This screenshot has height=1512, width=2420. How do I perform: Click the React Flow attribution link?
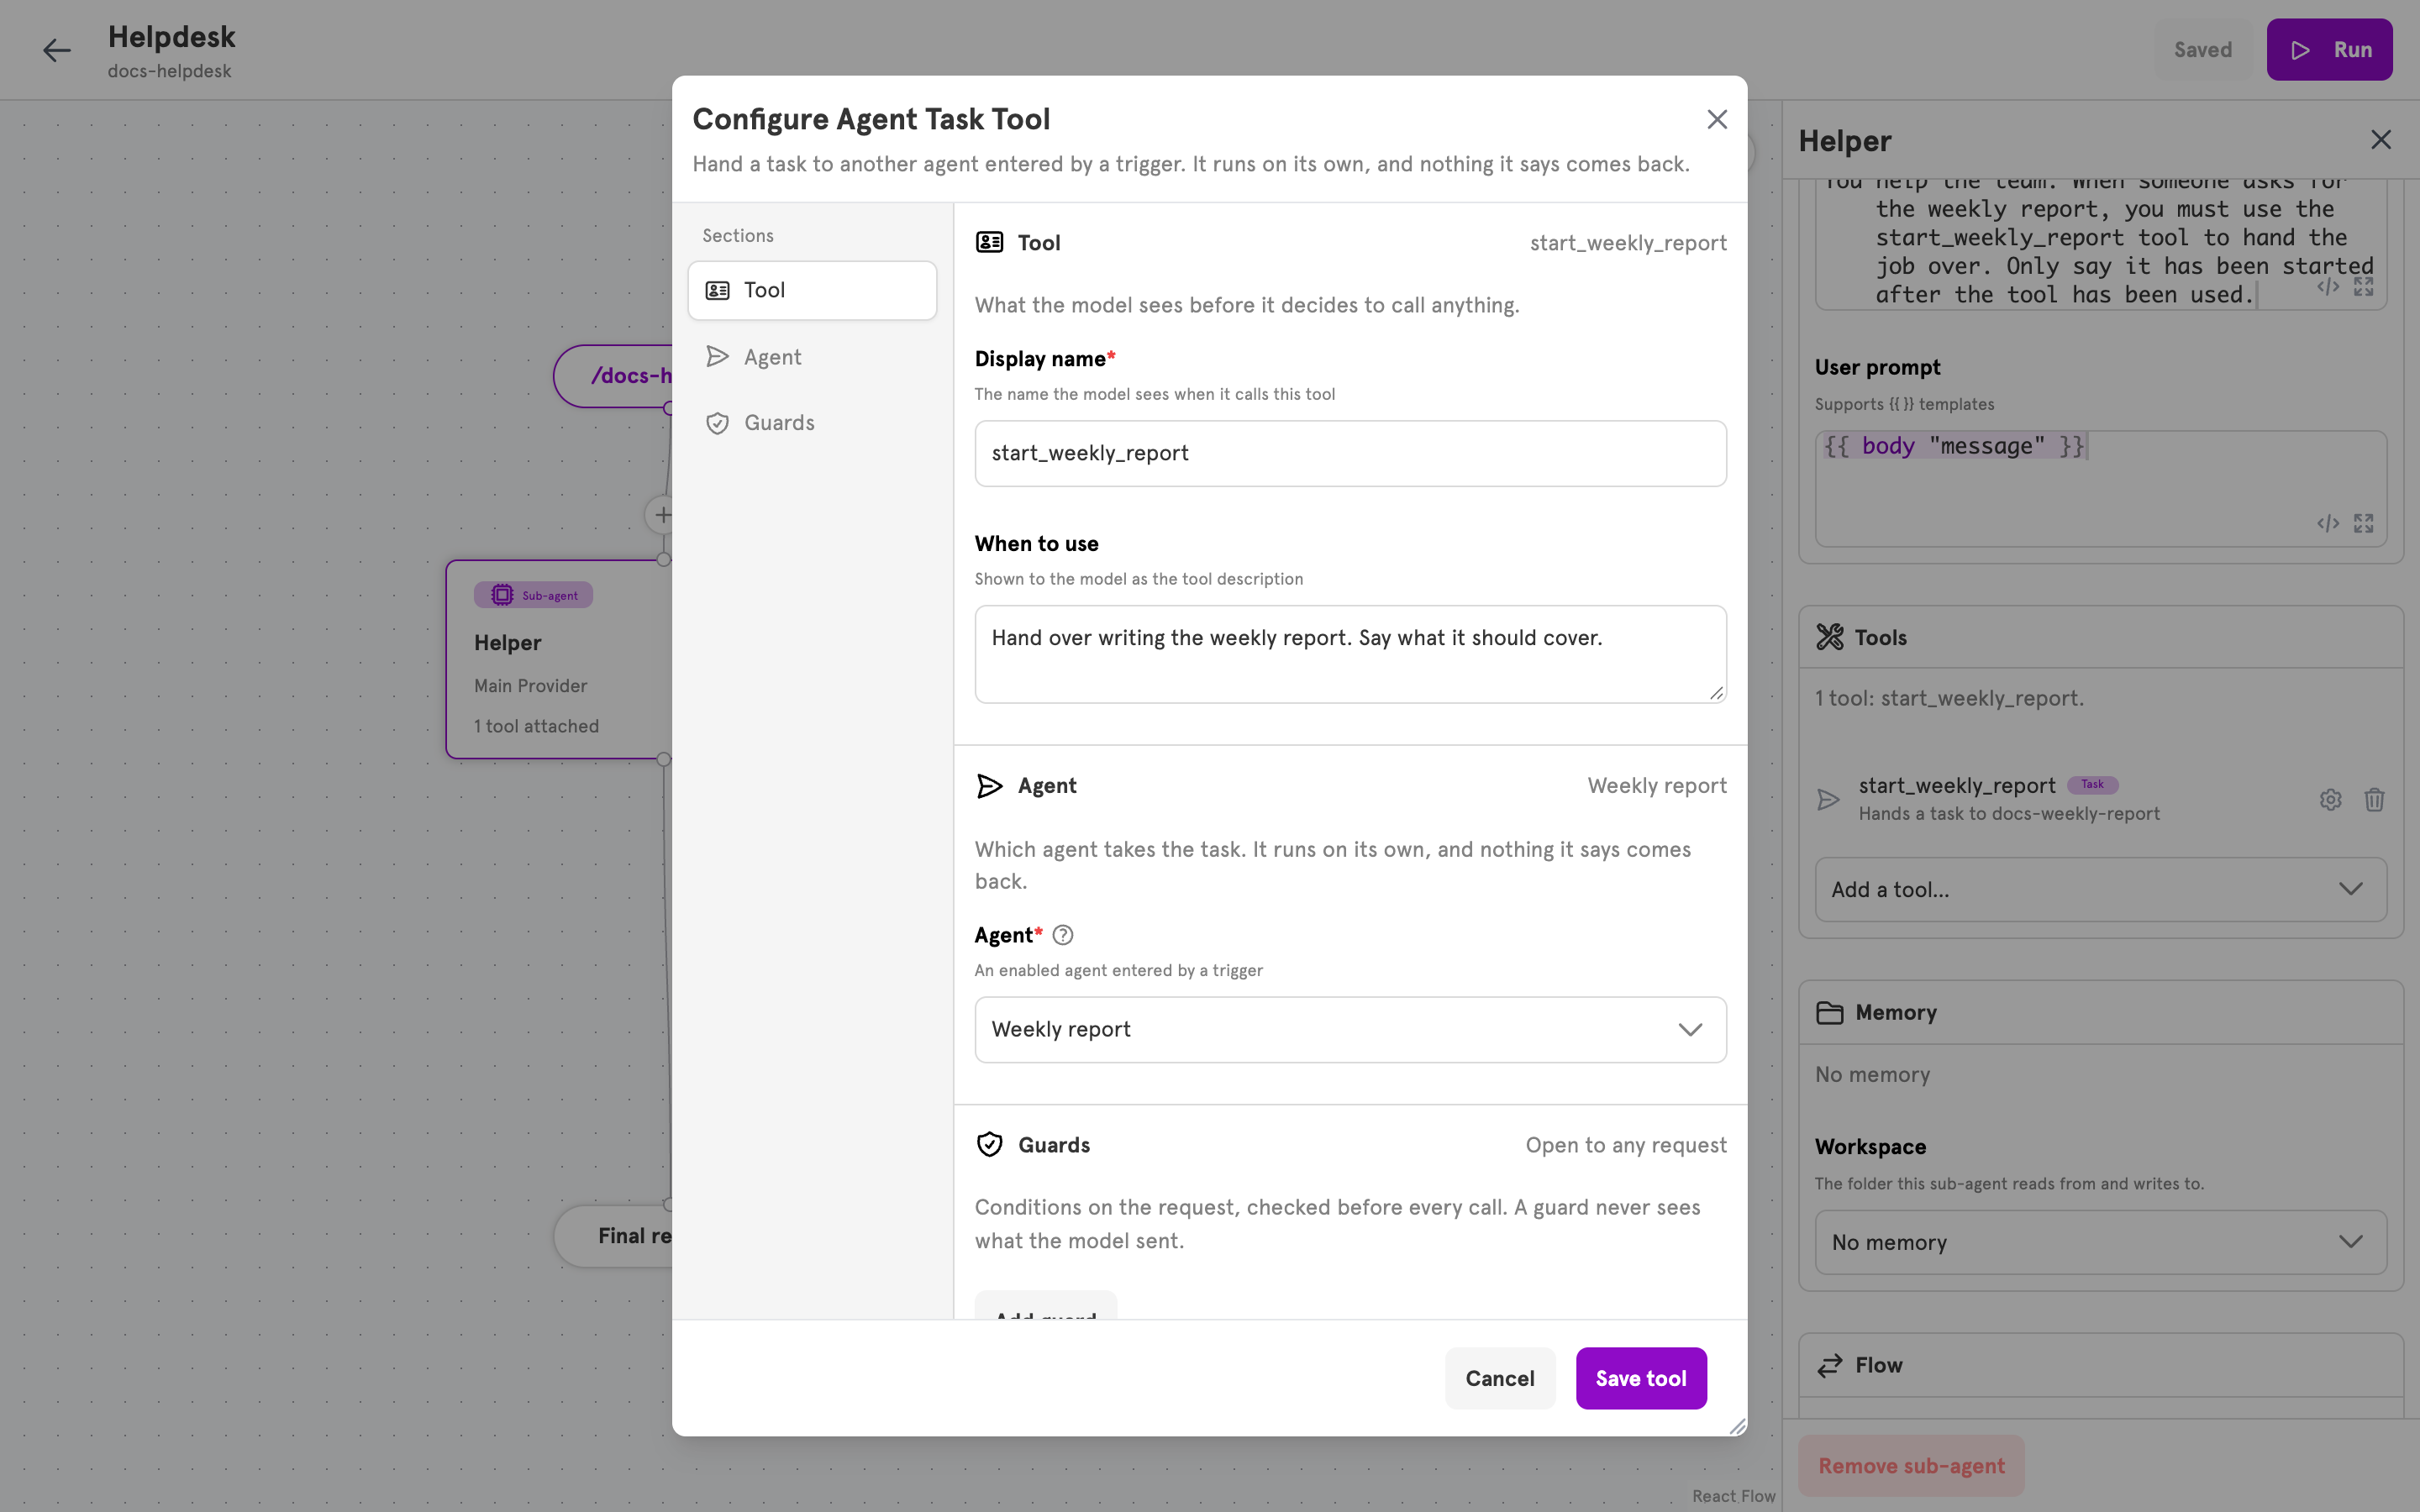1733,1496
